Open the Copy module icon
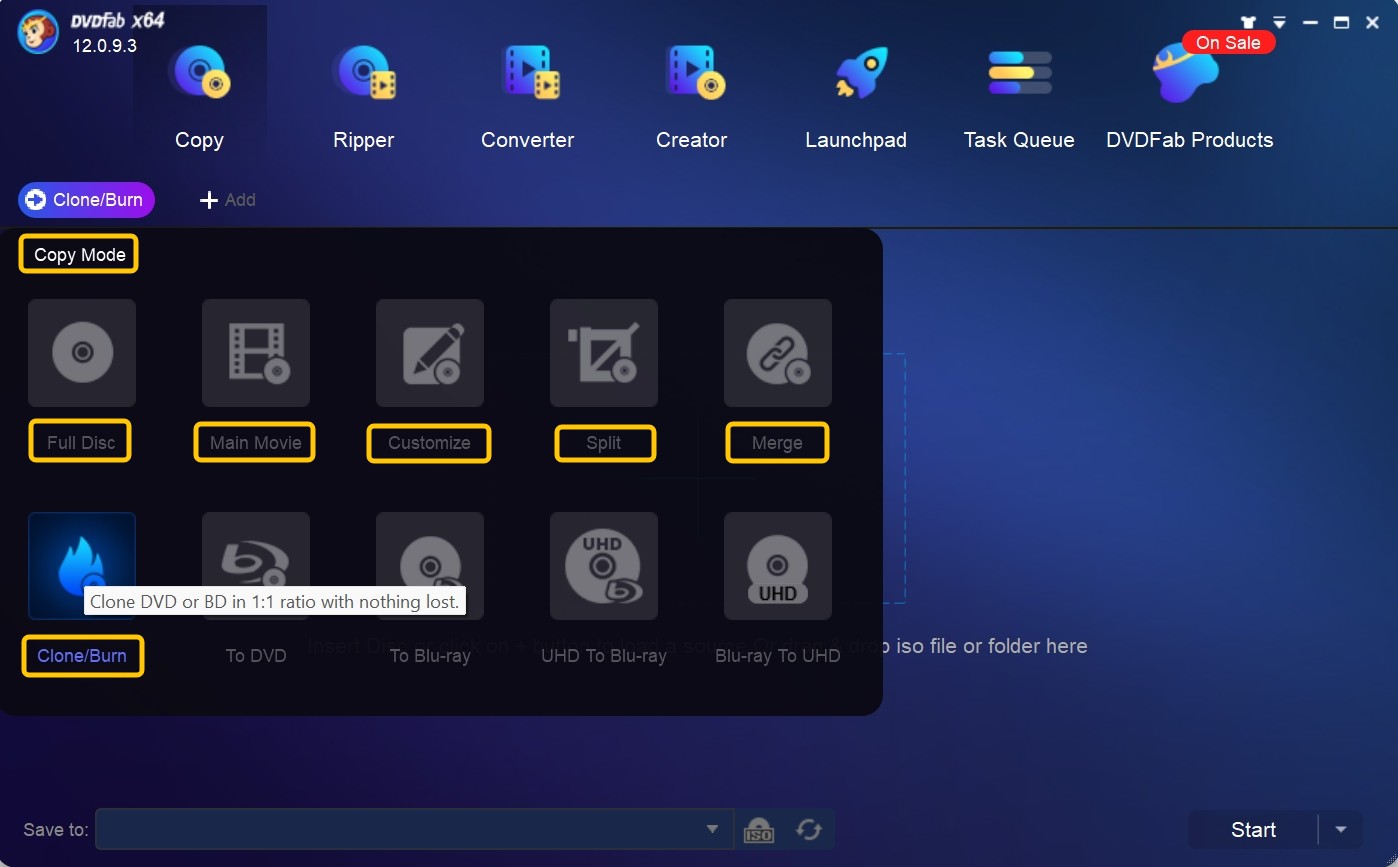The image size is (1398, 867). click(x=201, y=73)
